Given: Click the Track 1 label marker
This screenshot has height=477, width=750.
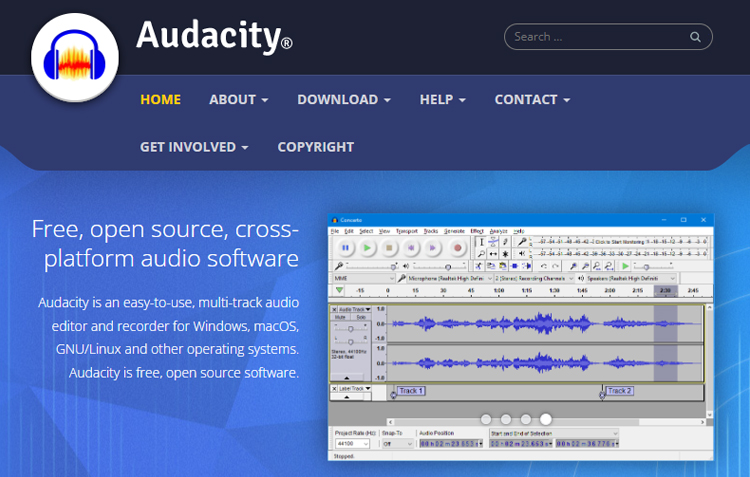Looking at the screenshot, I should tap(411, 391).
